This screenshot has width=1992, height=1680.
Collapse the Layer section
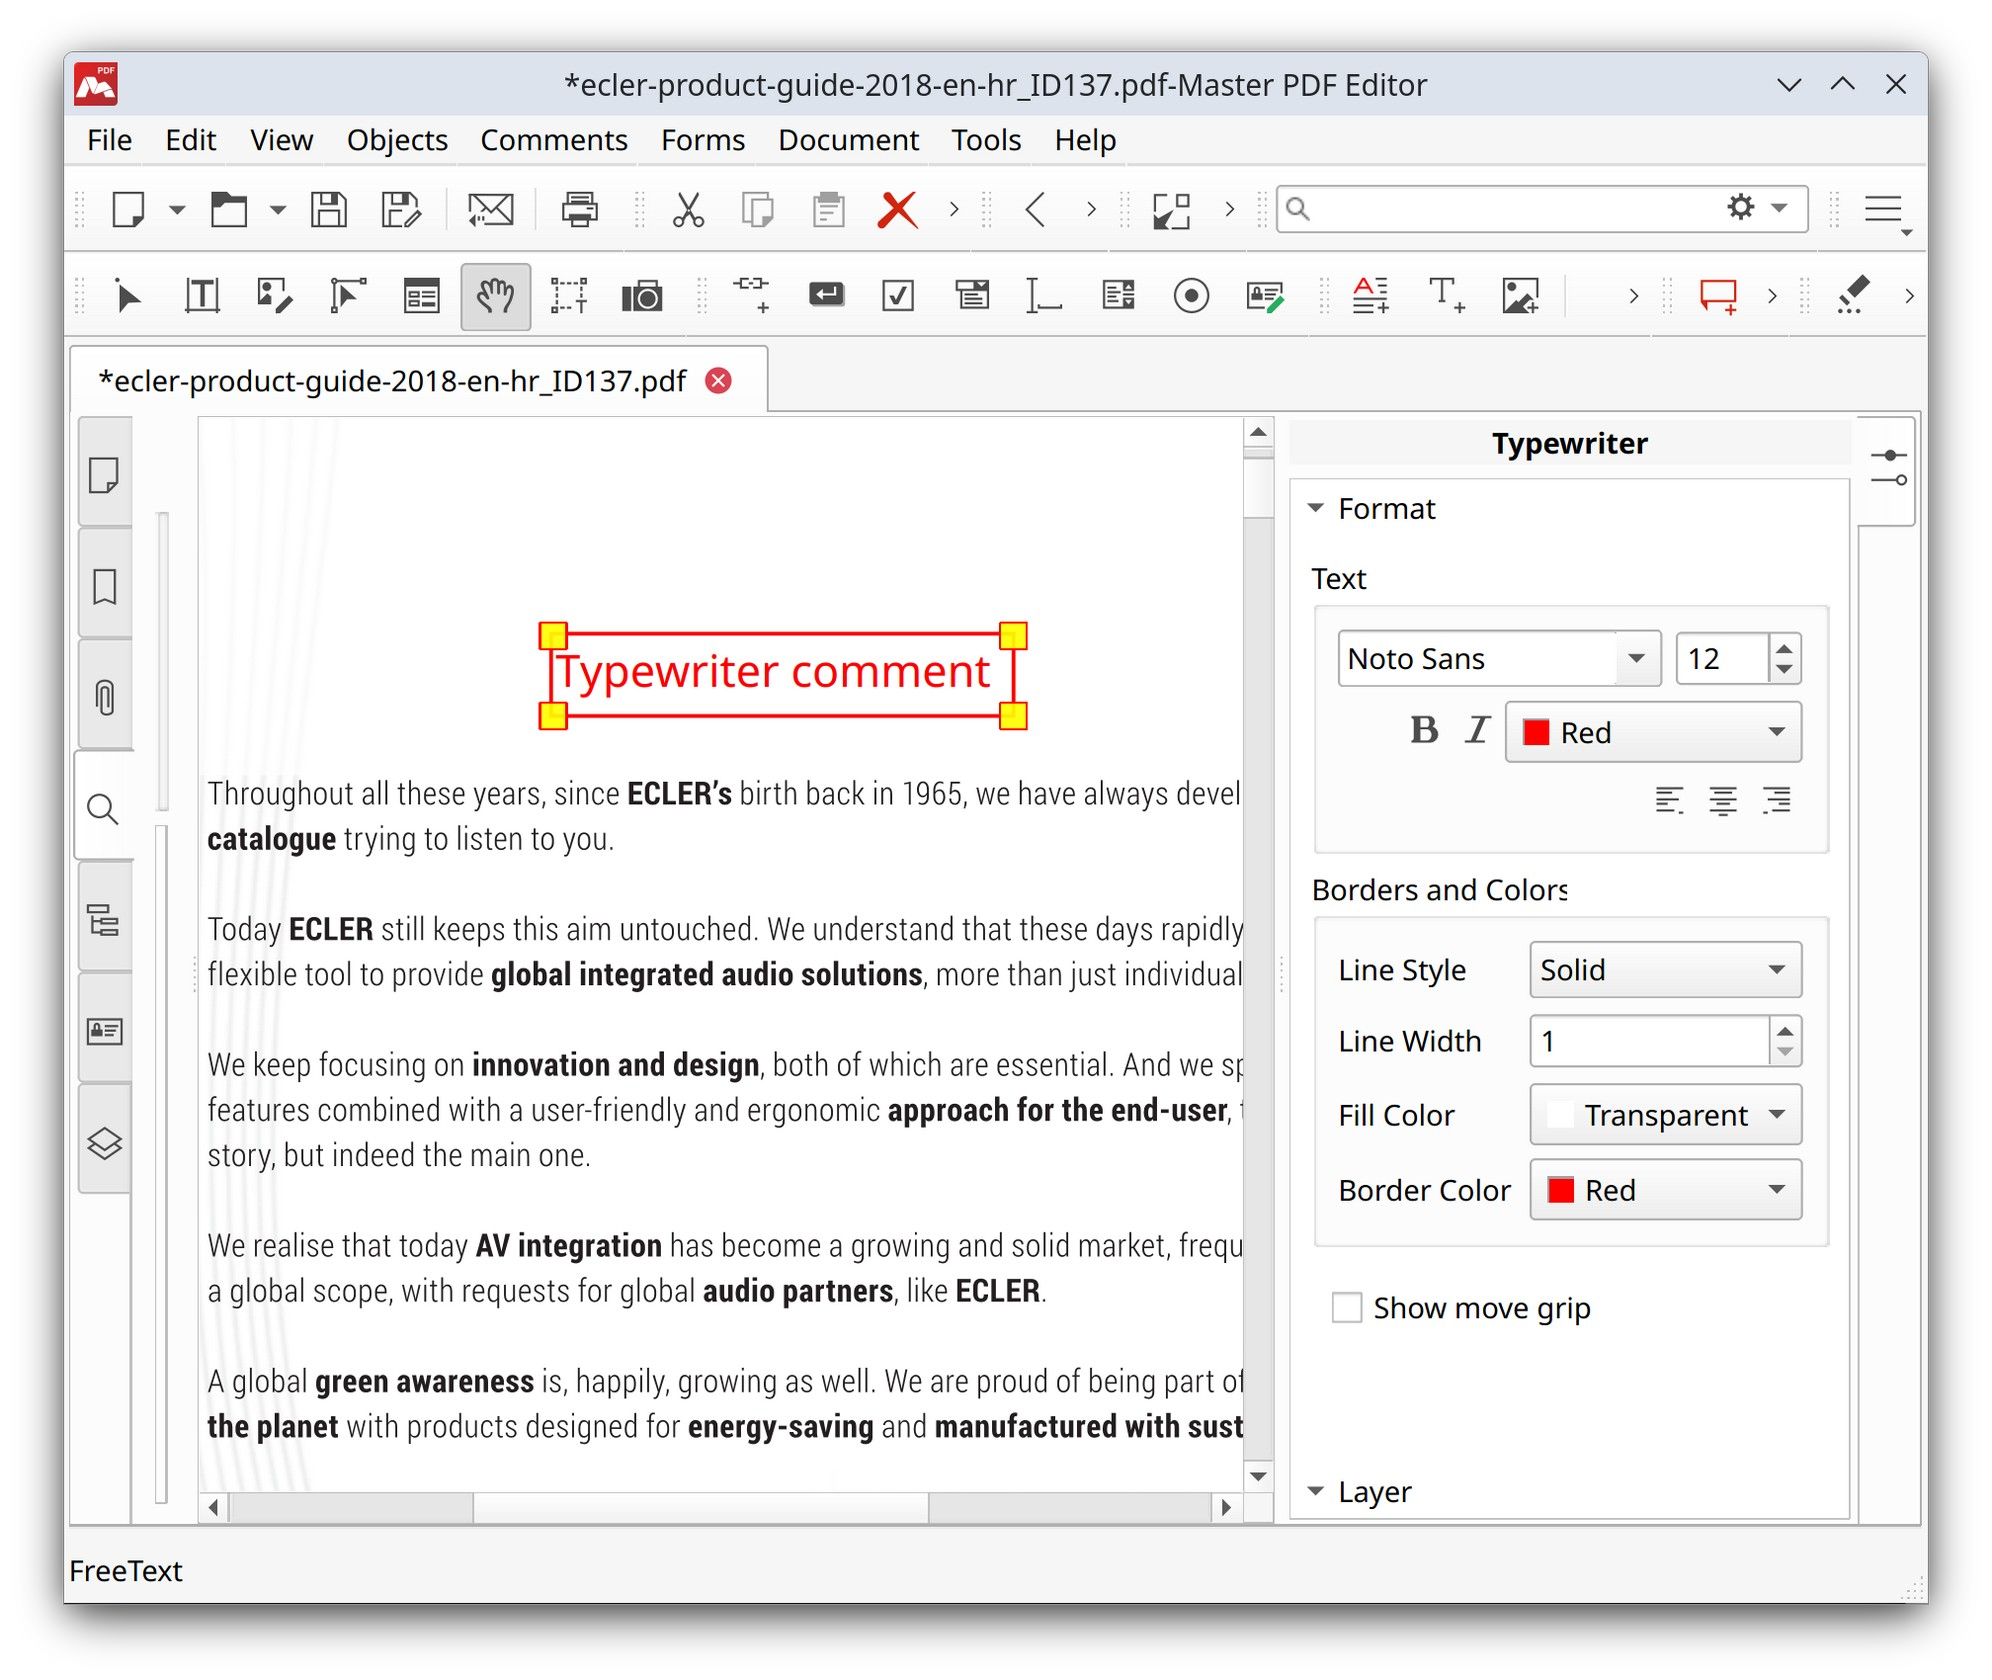coord(1316,1491)
